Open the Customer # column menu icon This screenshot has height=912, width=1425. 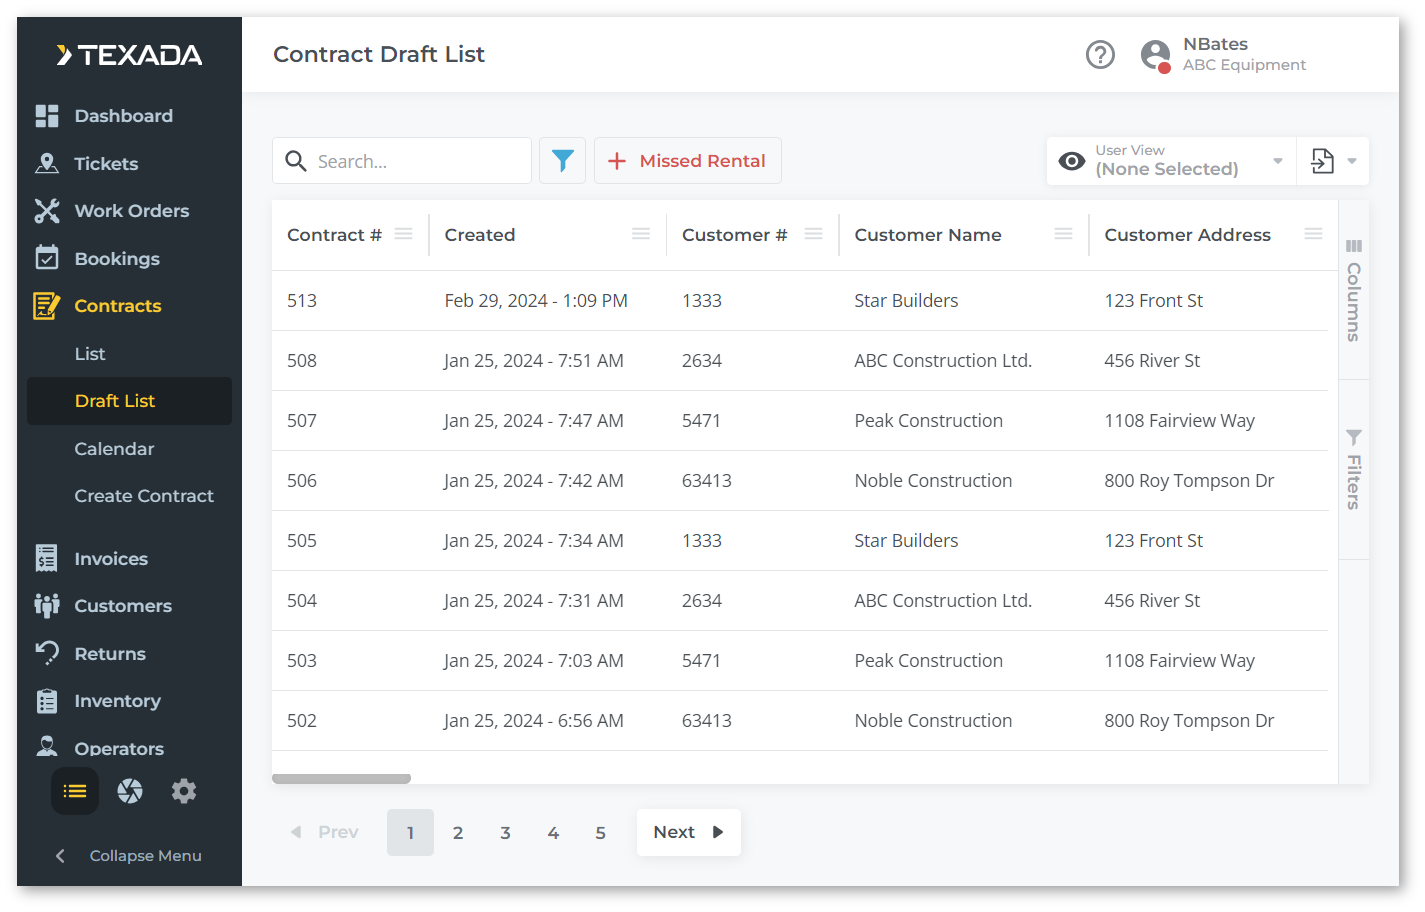click(x=814, y=234)
